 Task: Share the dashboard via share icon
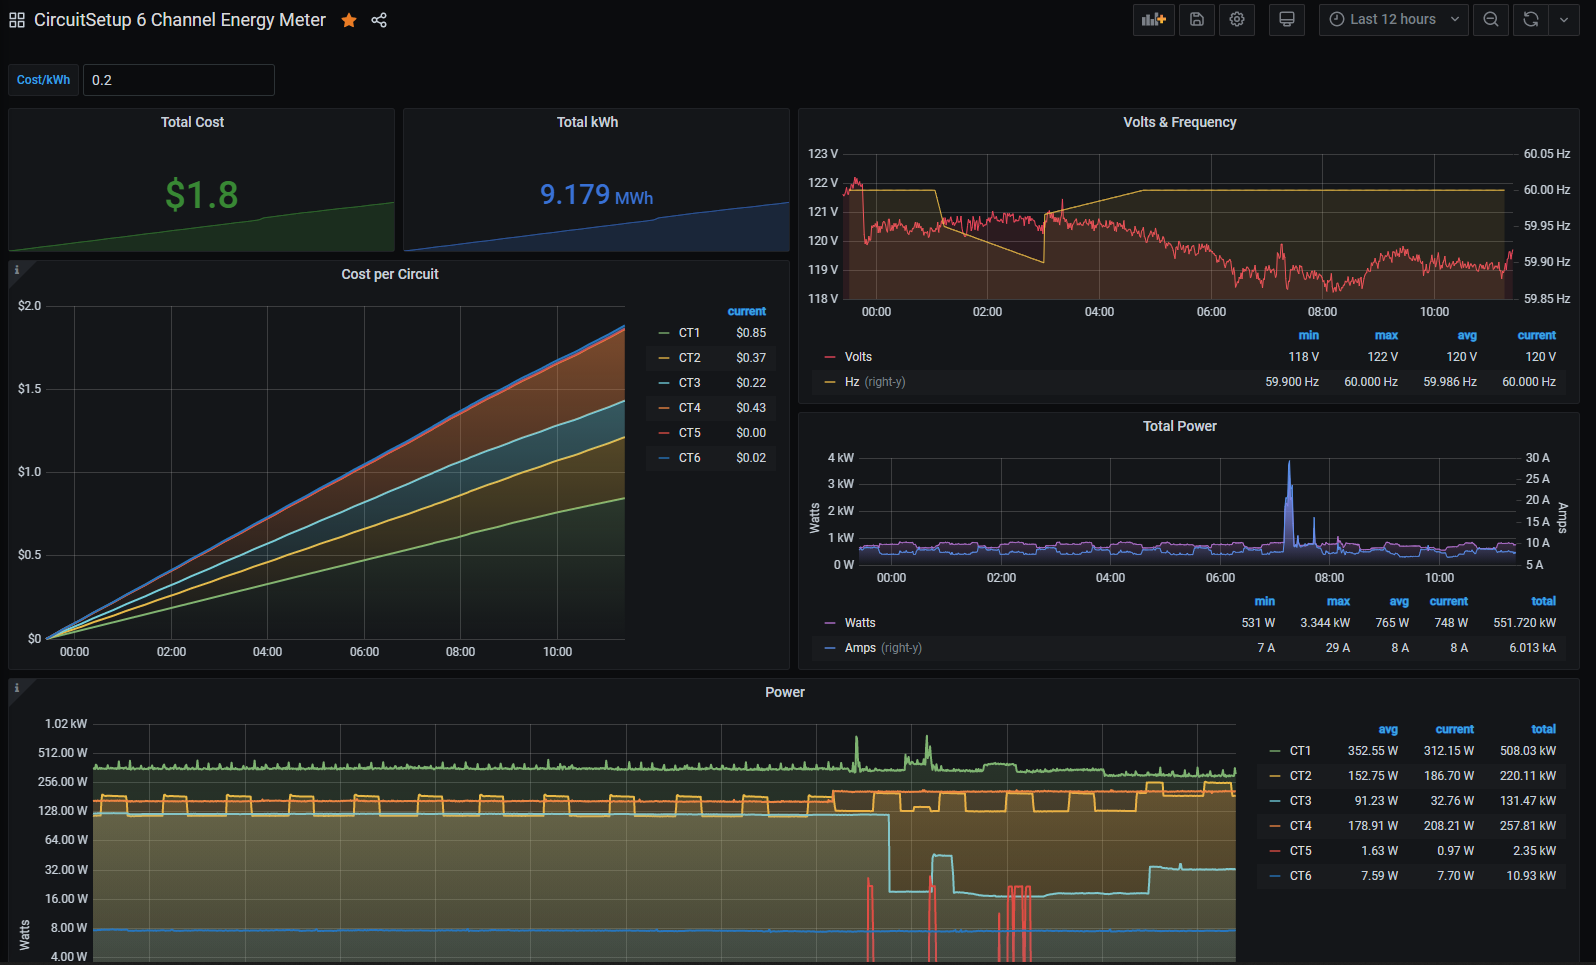click(x=379, y=20)
